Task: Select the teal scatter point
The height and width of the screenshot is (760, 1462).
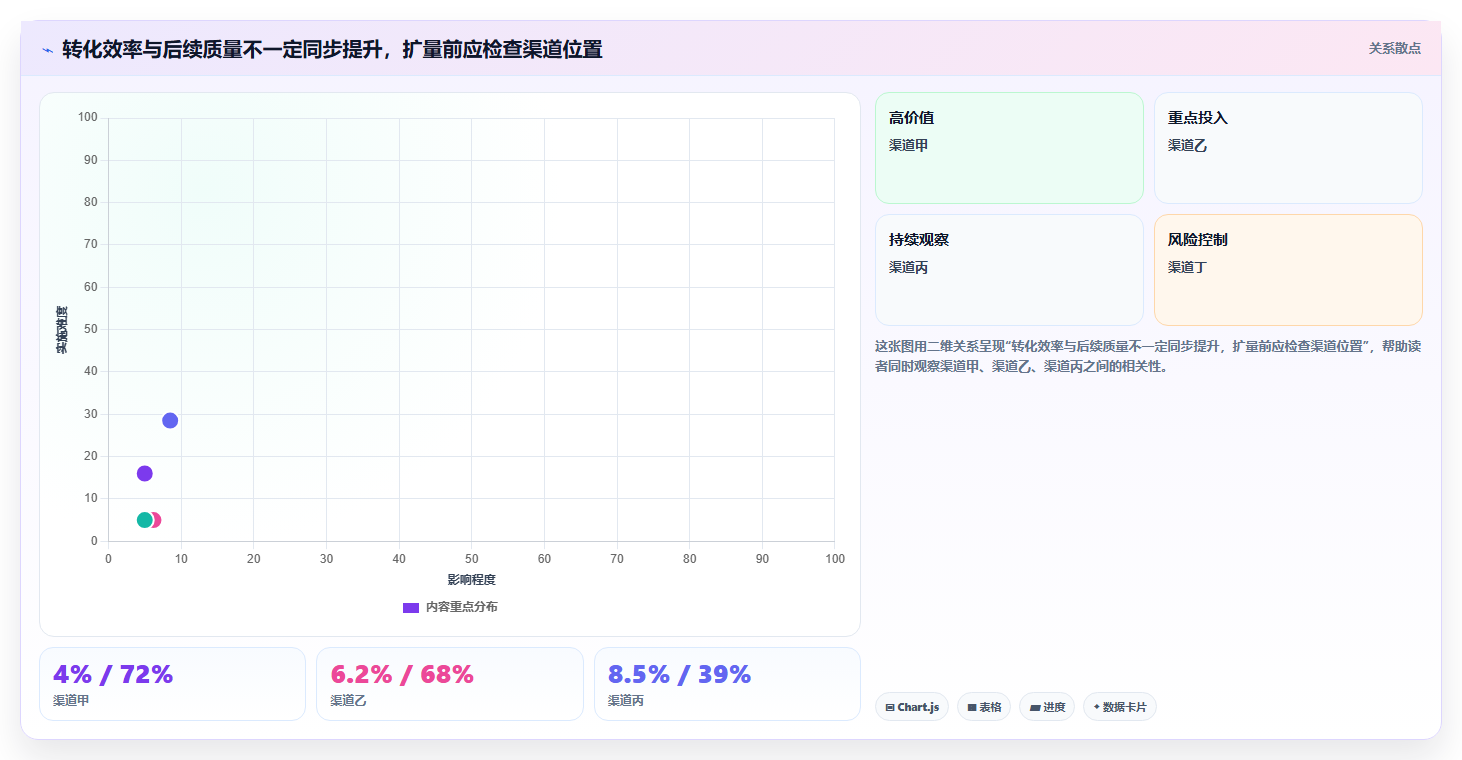Action: coord(144,520)
